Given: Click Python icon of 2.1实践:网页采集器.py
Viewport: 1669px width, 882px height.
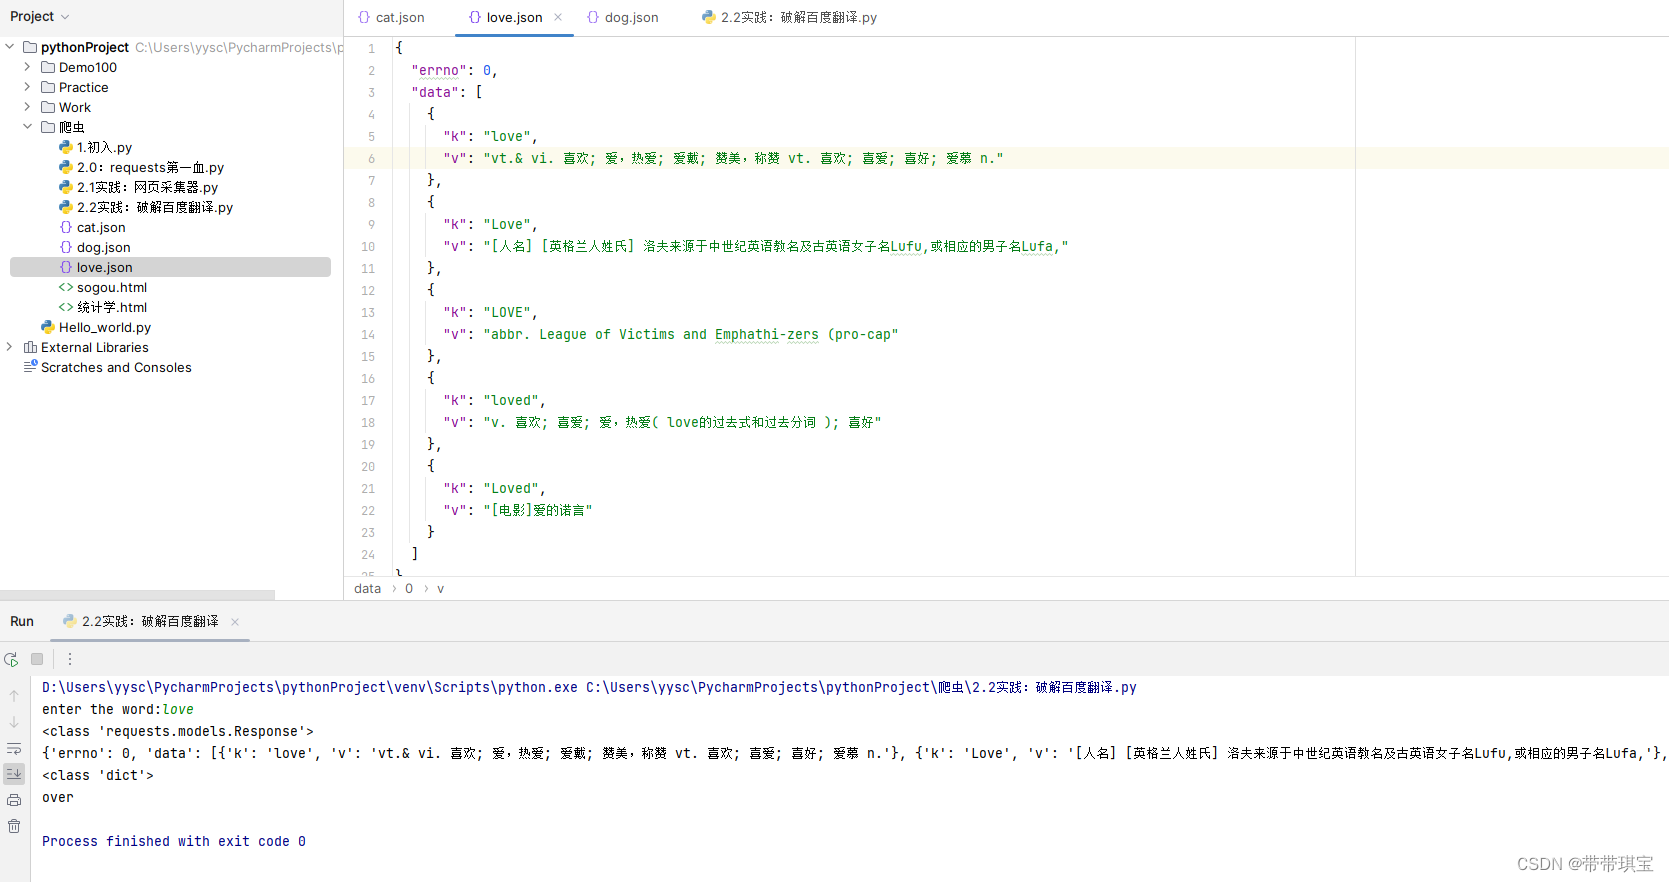Looking at the screenshot, I should (66, 187).
